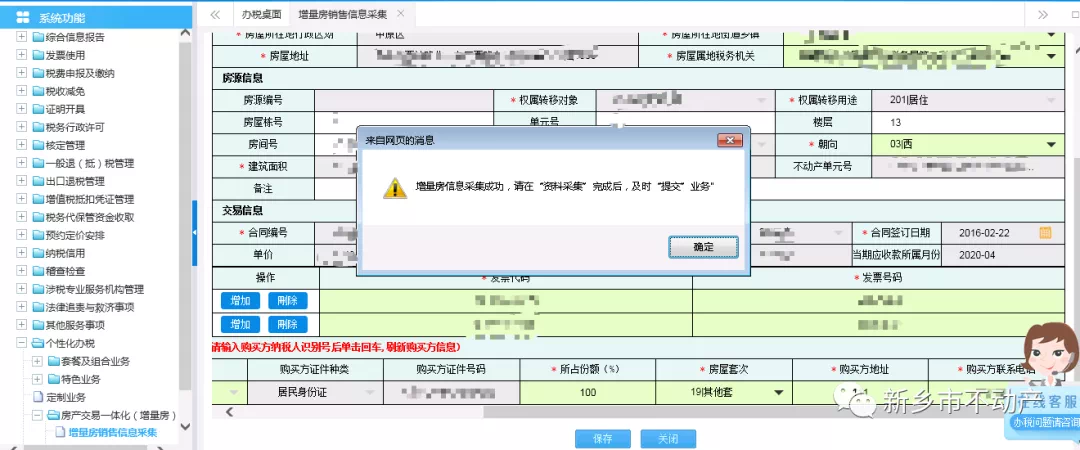The height and width of the screenshot is (450, 1080).
Task: Open 涉税专业服务机构管理 in the sidebar tree
Action: tap(94, 289)
